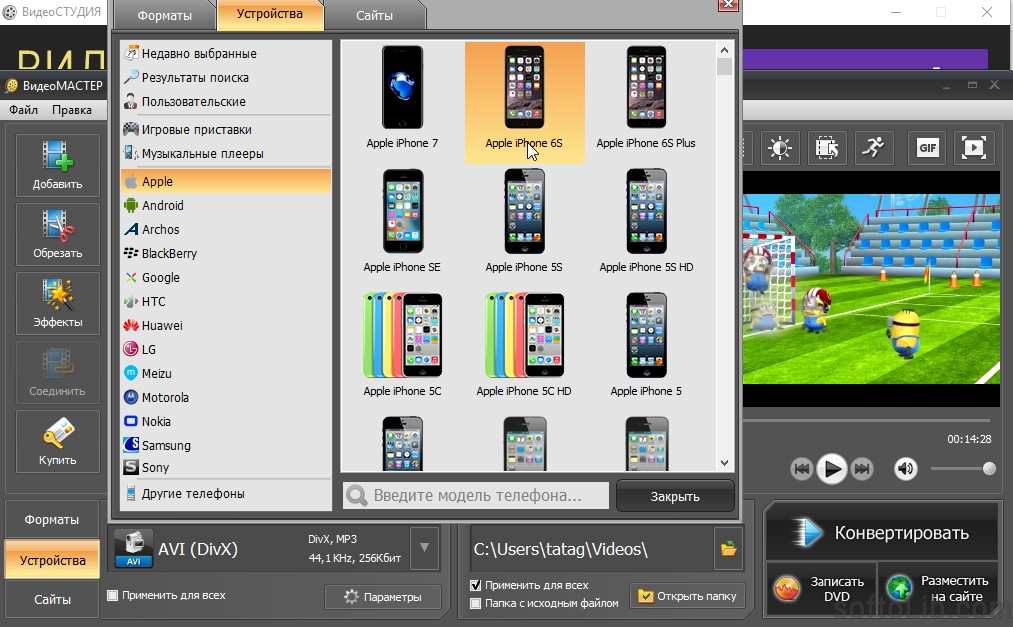Click the volume speaker icon
The width and height of the screenshot is (1013, 627).
pos(905,469)
